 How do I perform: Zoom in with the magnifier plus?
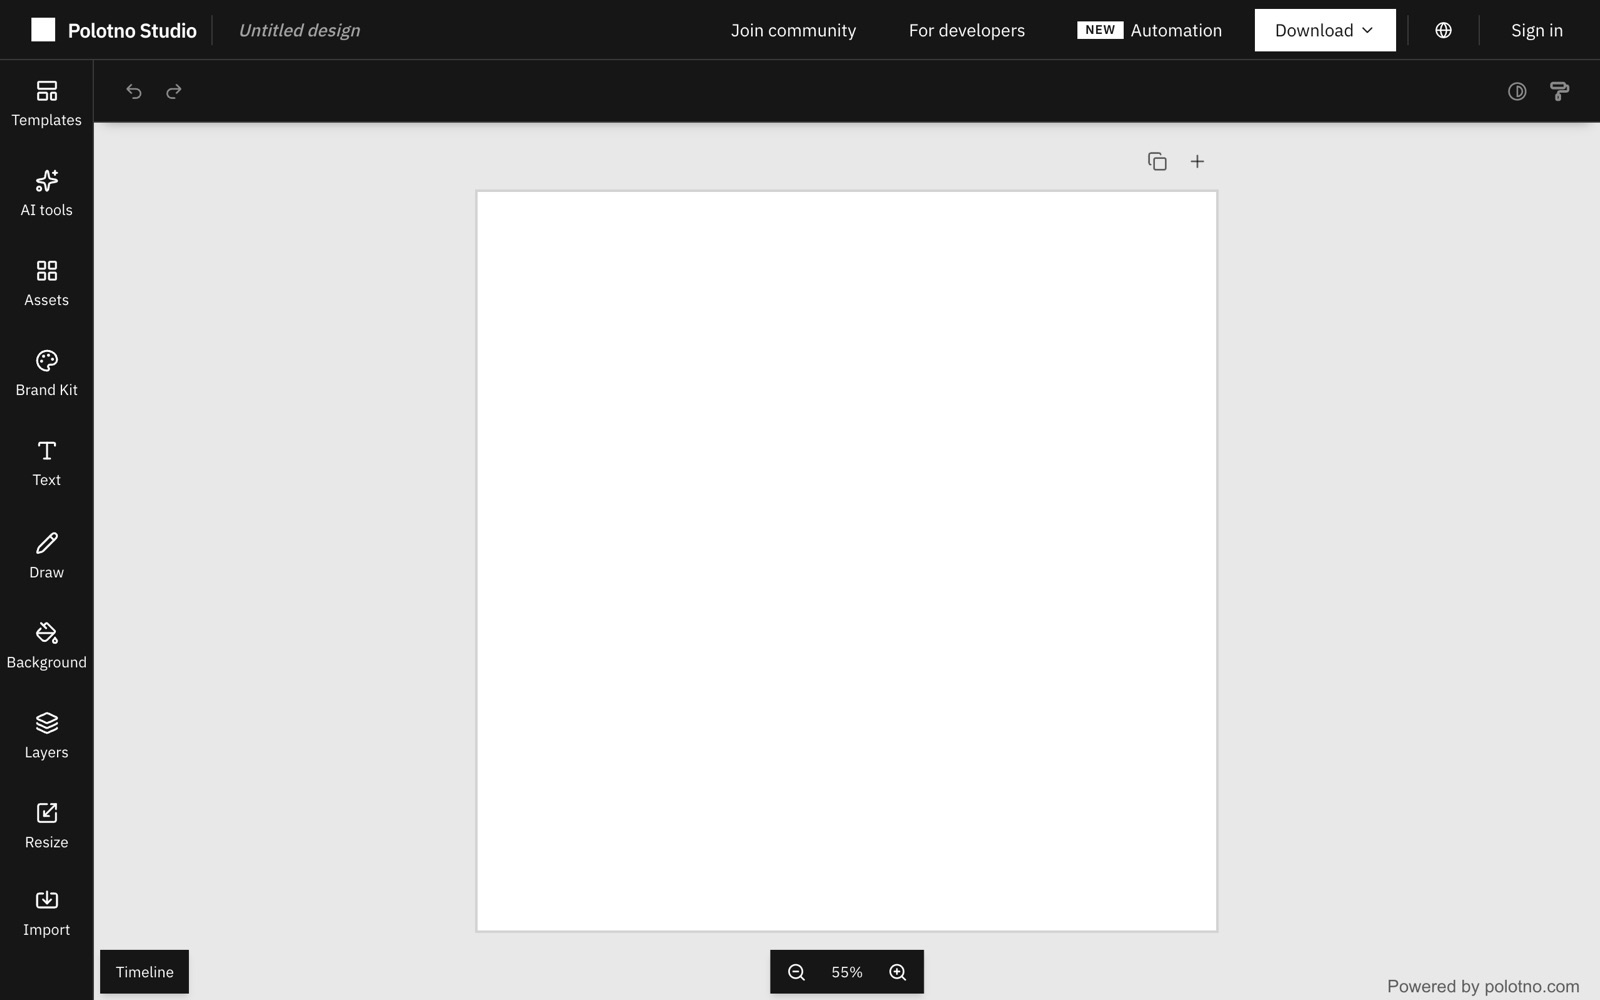[x=898, y=972]
